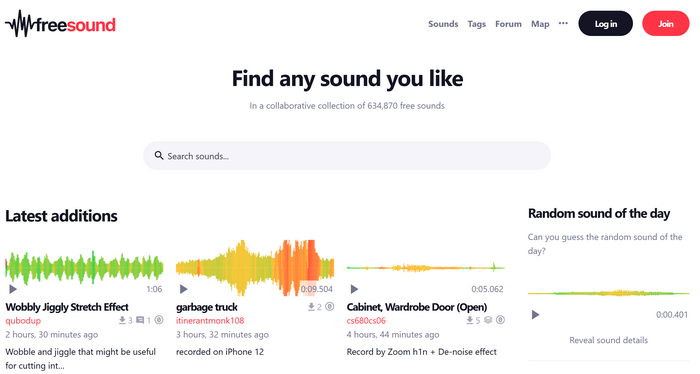Click the 0:00.401 duration label

(672, 315)
